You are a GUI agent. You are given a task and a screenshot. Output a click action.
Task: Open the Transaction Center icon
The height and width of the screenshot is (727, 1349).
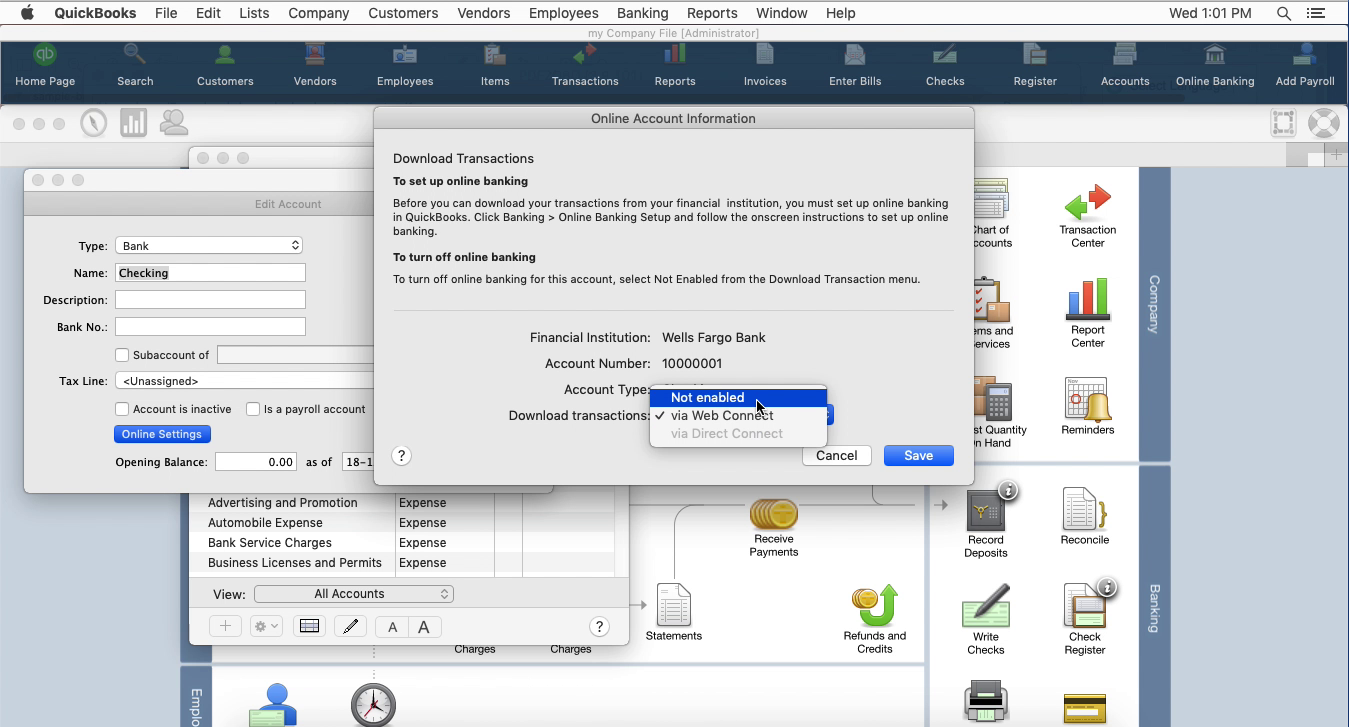click(1088, 215)
